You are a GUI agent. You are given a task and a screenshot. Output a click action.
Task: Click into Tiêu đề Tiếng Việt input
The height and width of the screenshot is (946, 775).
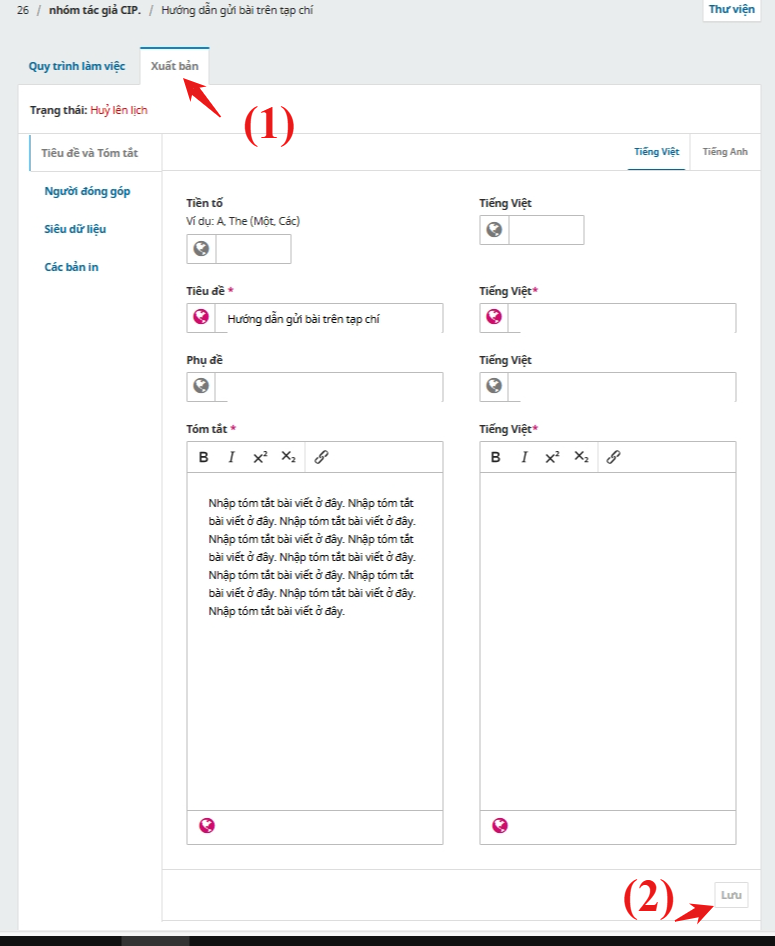622,318
